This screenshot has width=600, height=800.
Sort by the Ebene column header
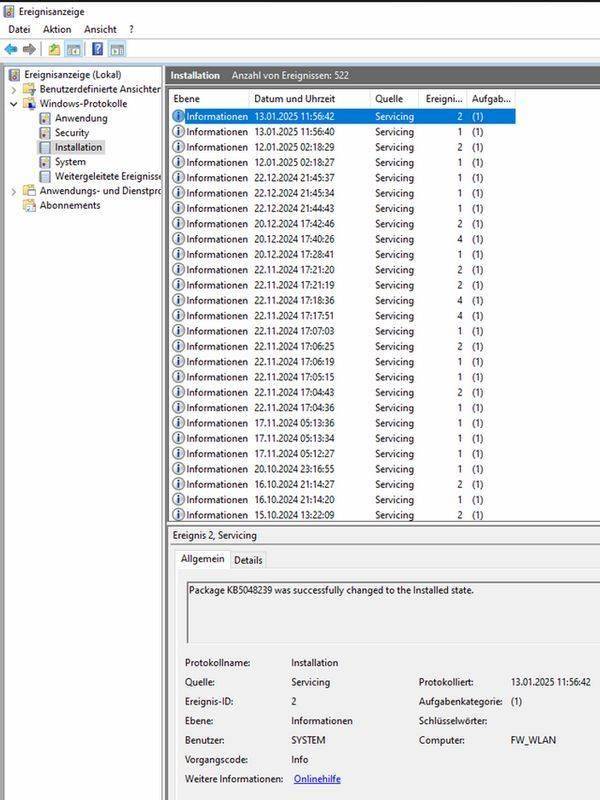click(209, 98)
